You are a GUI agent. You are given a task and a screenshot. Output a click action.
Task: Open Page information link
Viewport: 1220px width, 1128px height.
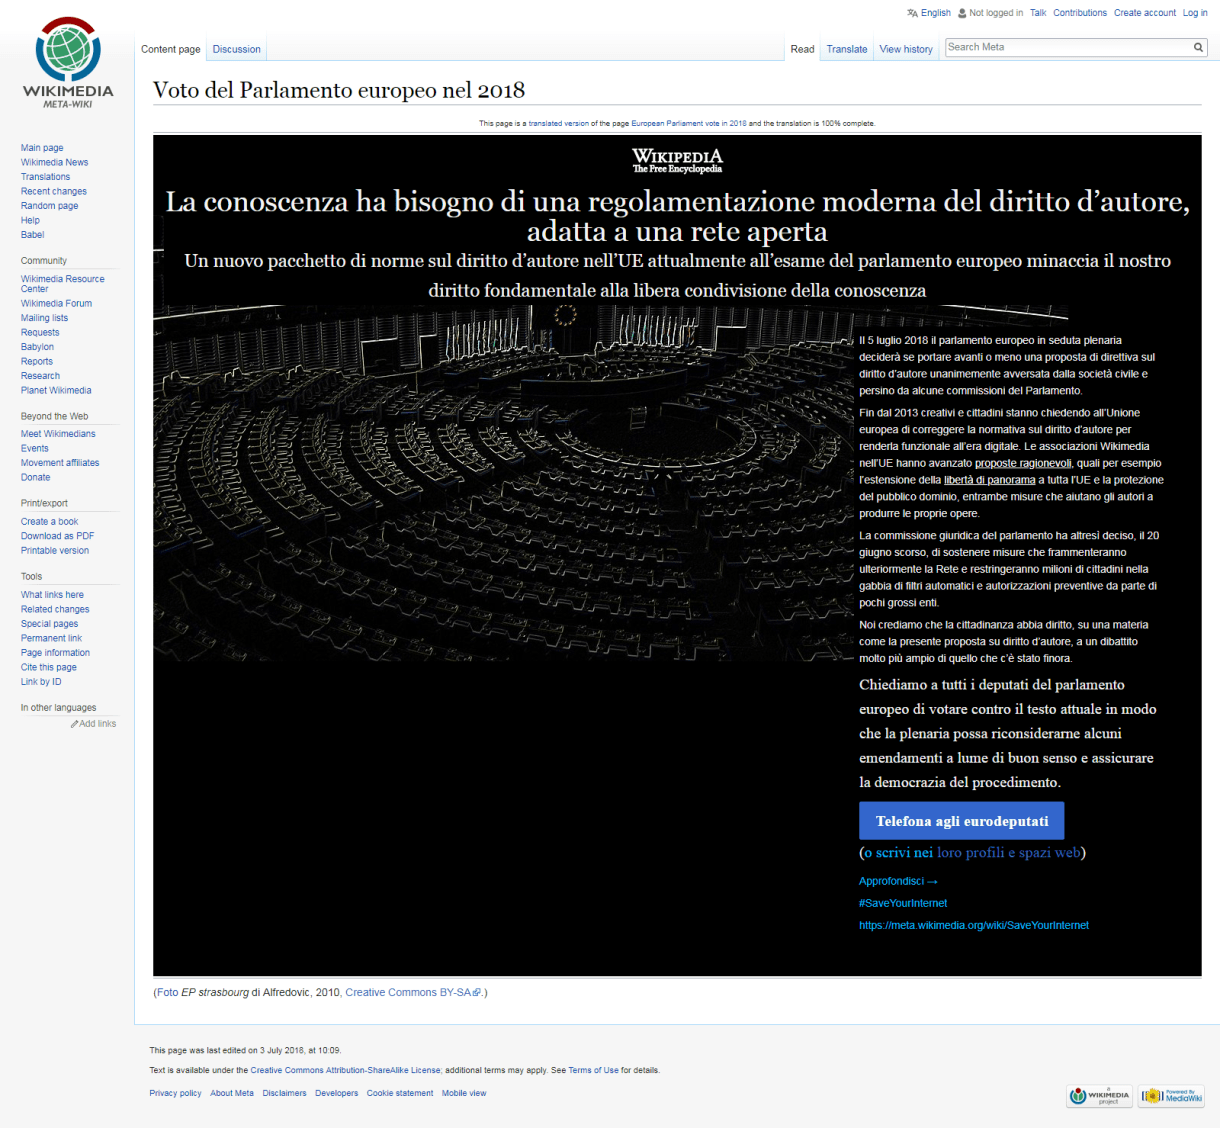55,653
